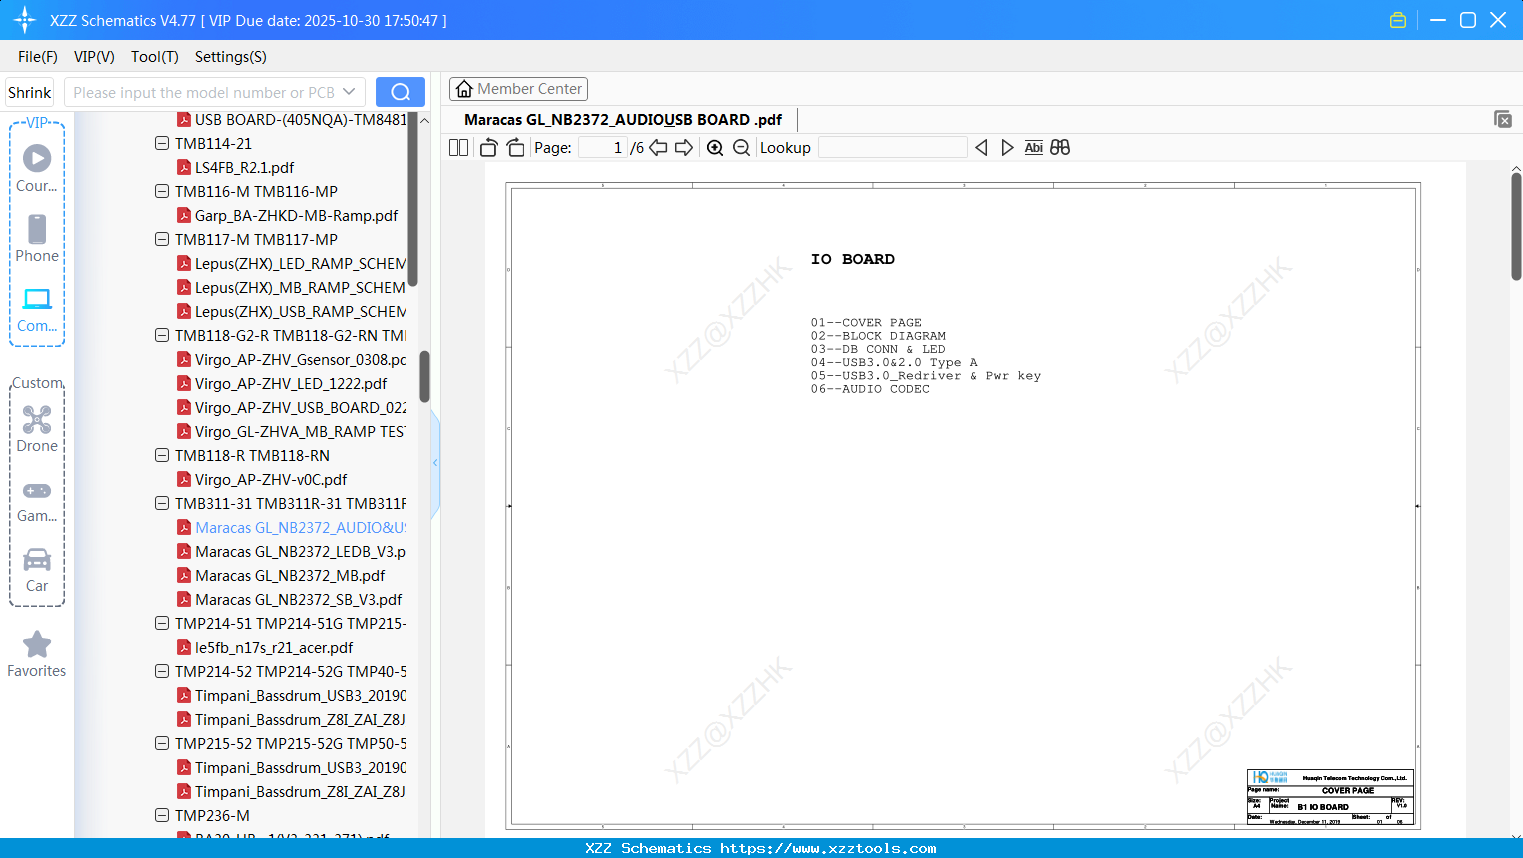Select the Maracas GL_NB2372_AUDIOUSB BOARD tab
Image resolution: width=1523 pixels, height=858 pixels.
click(x=622, y=120)
